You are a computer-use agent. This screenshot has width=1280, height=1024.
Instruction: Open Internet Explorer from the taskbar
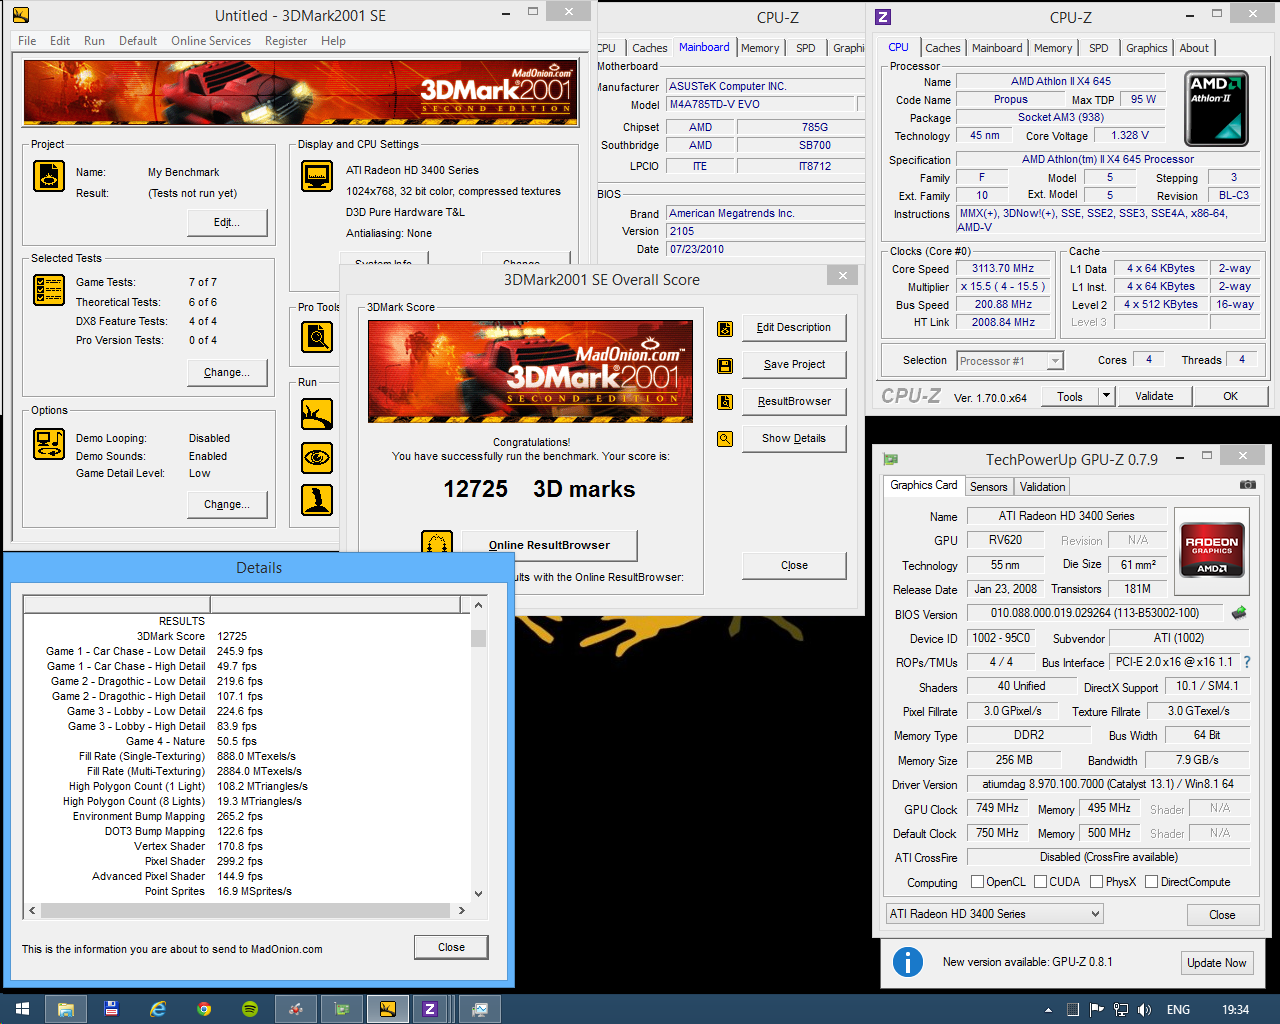(158, 1009)
